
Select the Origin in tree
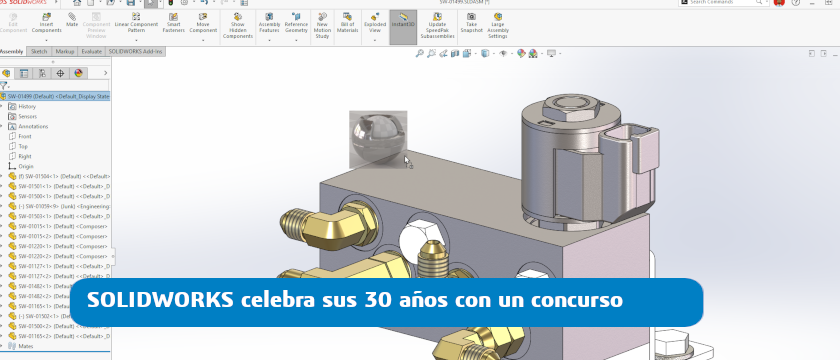26,167
